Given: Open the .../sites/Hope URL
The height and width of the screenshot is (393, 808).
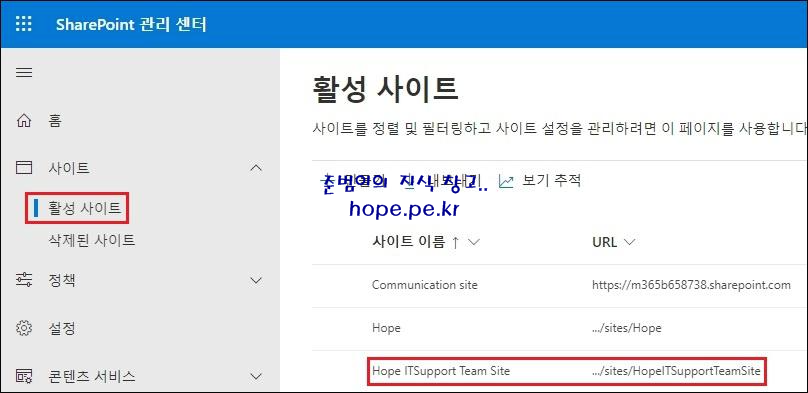Looking at the screenshot, I should coord(627,328).
